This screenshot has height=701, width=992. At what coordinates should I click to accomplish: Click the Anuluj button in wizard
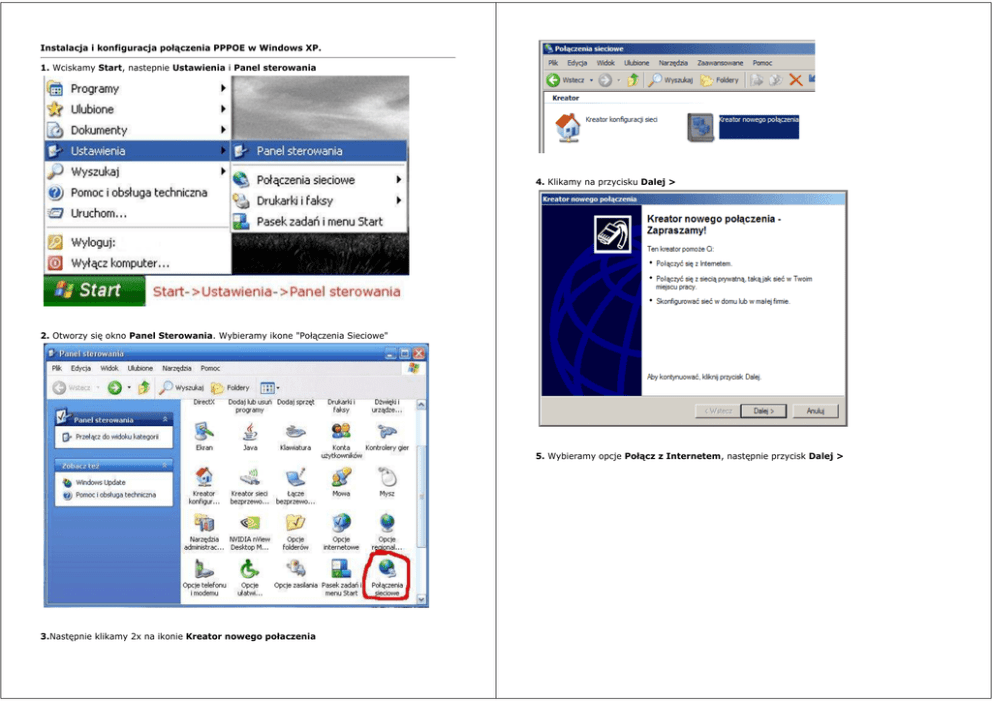(x=815, y=411)
